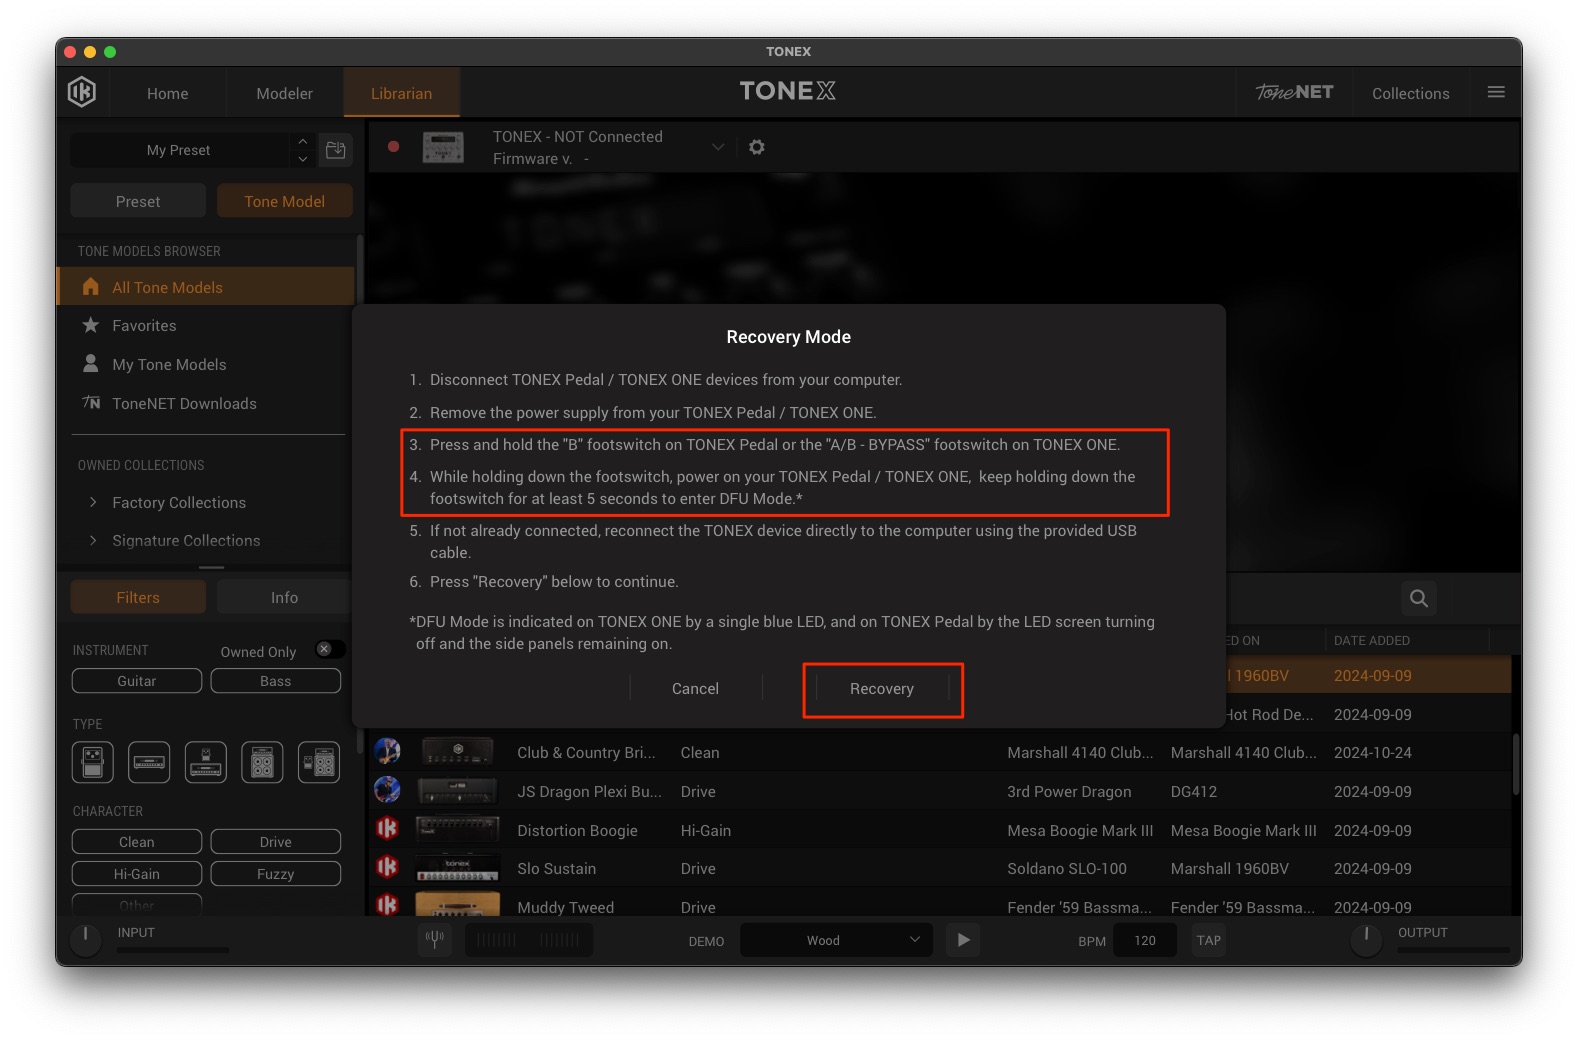The image size is (1578, 1040).
Task: Click the OUTPUT knob
Action: 1366,939
